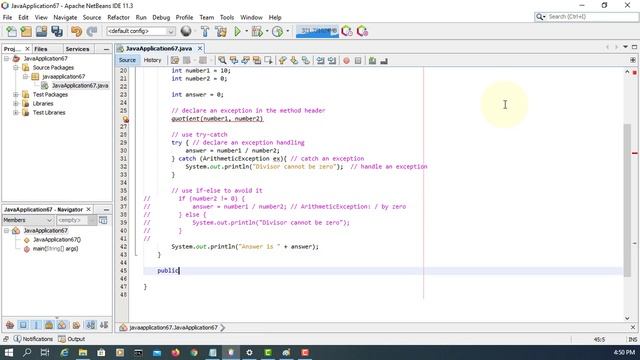Select JavaApplication67.java in the project tree
Viewport: 640px width, 360px height.
tap(80, 86)
